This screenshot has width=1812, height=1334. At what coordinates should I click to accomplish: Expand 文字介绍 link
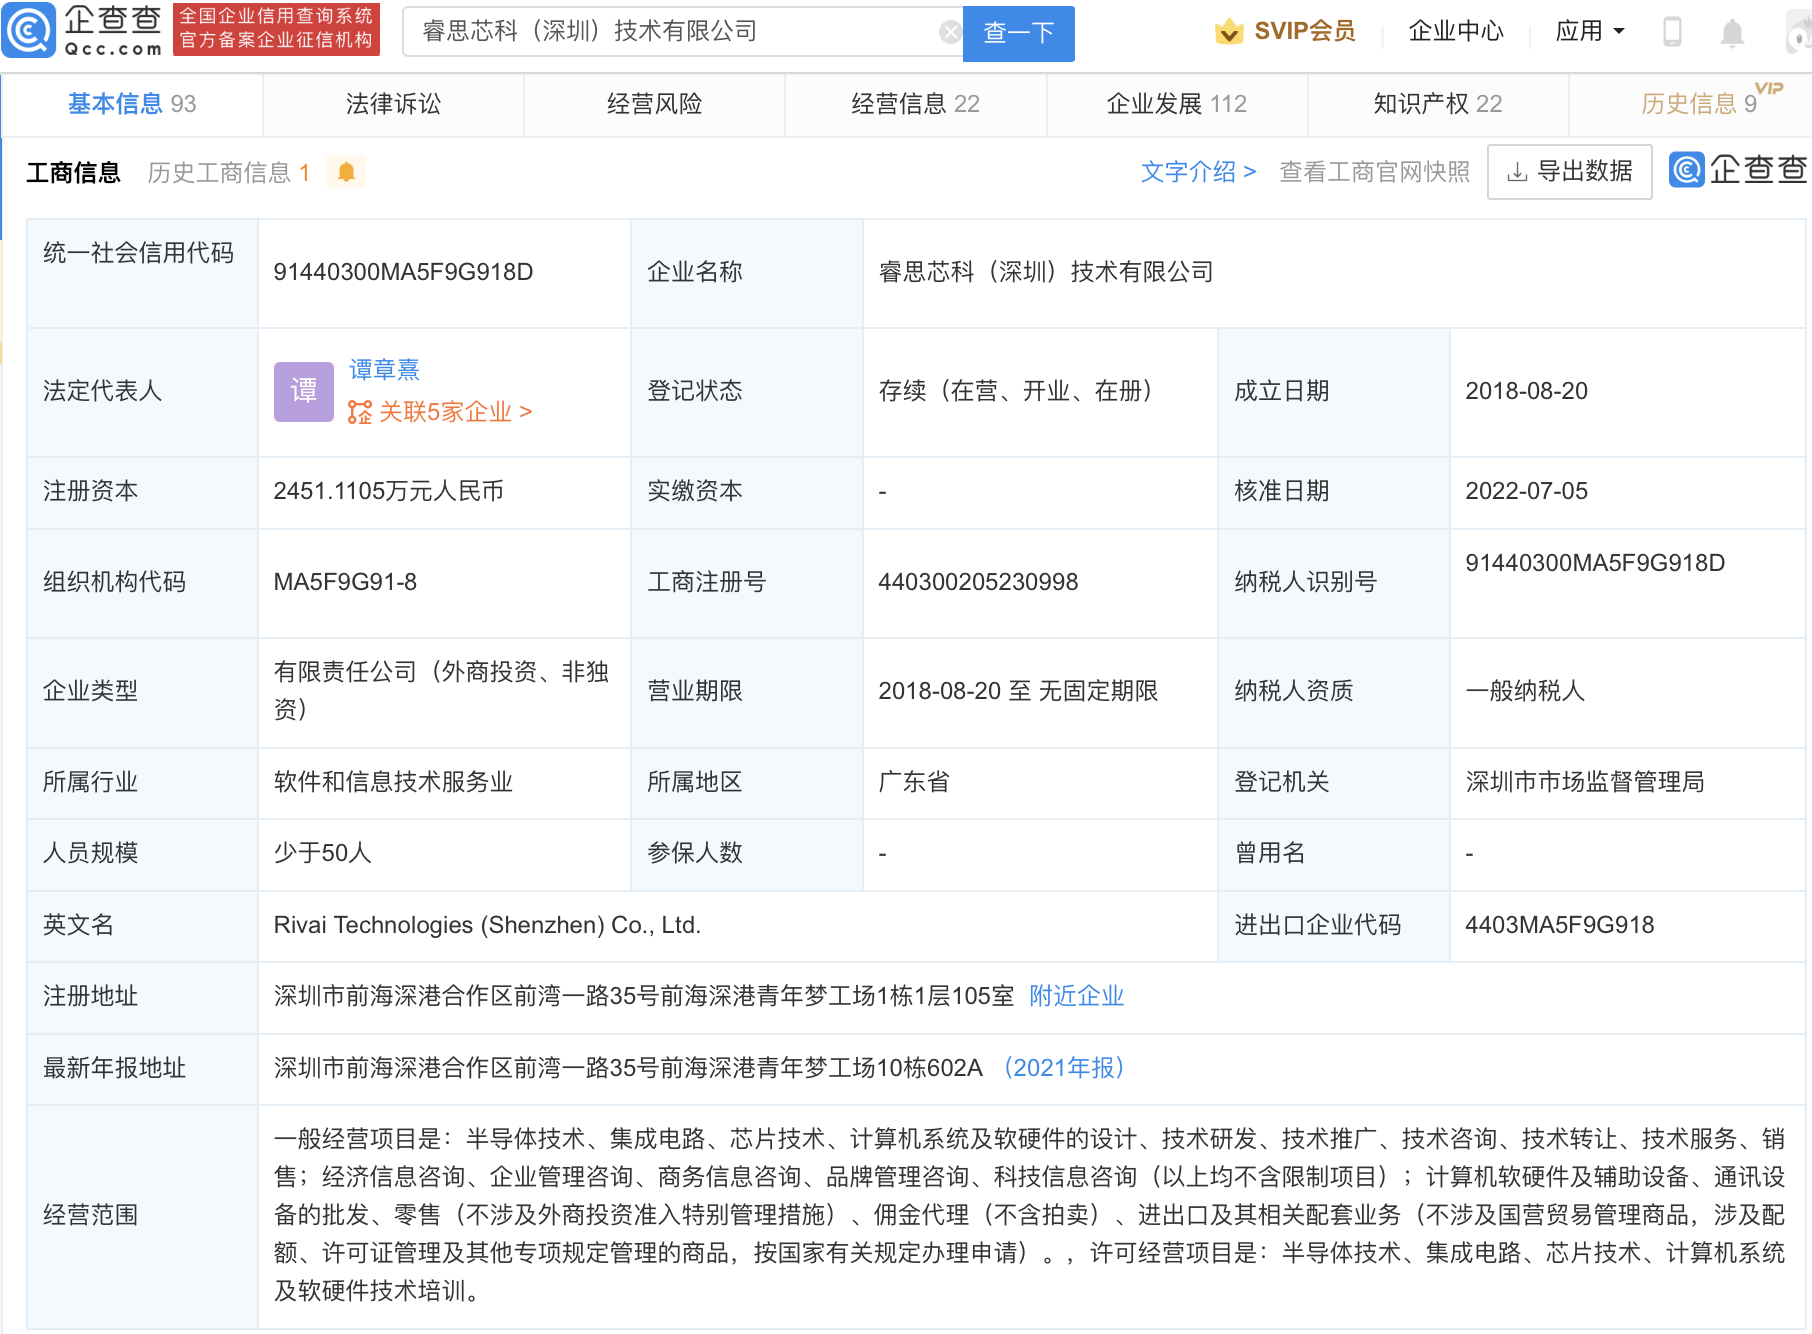coord(1198,172)
